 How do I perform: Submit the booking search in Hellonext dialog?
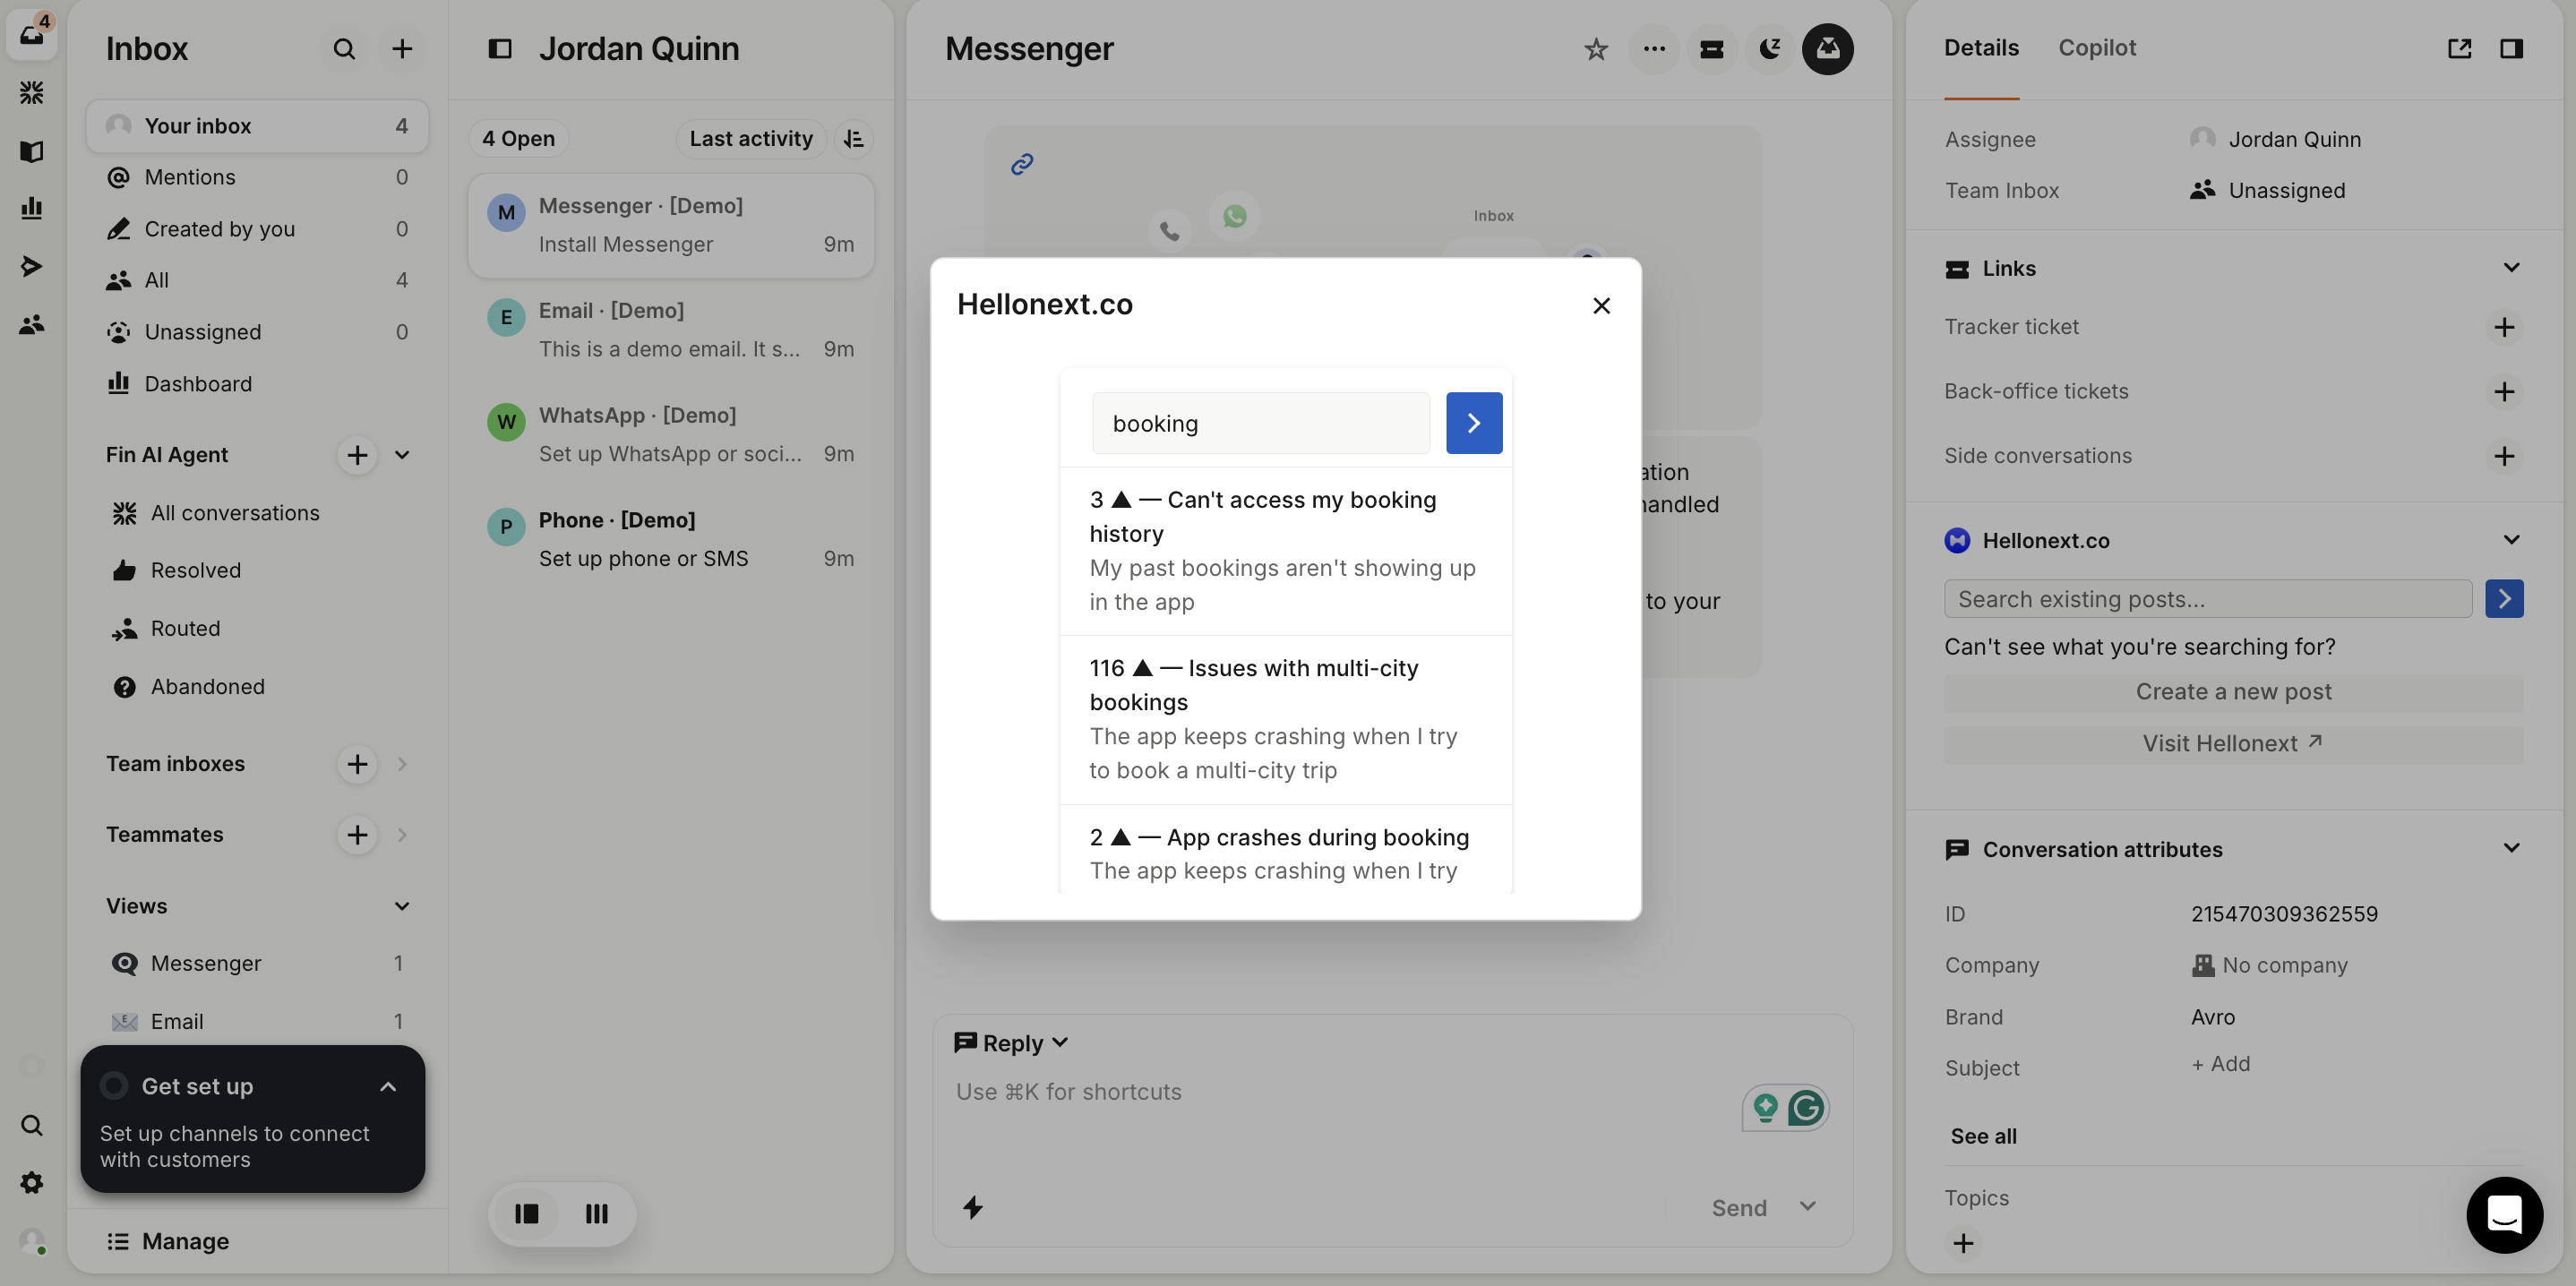tap(1474, 423)
